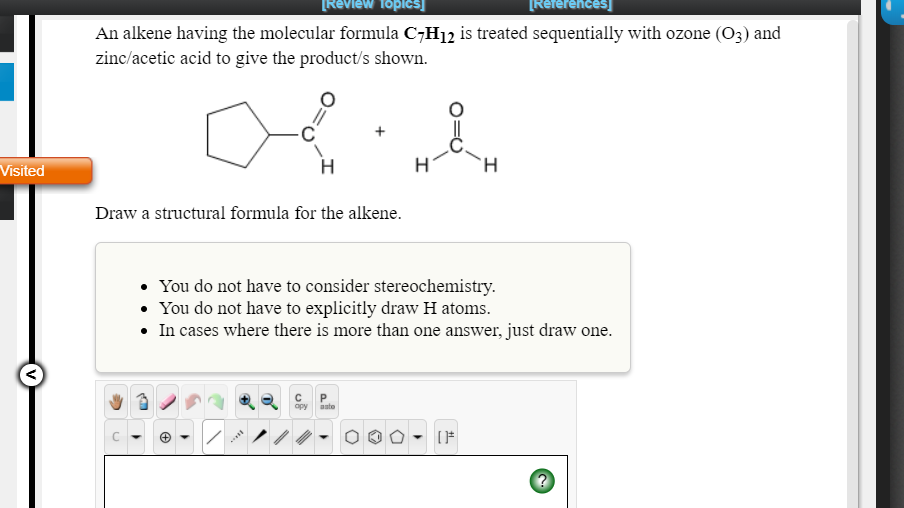Open the bond type dropdown arrow
This screenshot has width=904, height=508.
[x=324, y=437]
